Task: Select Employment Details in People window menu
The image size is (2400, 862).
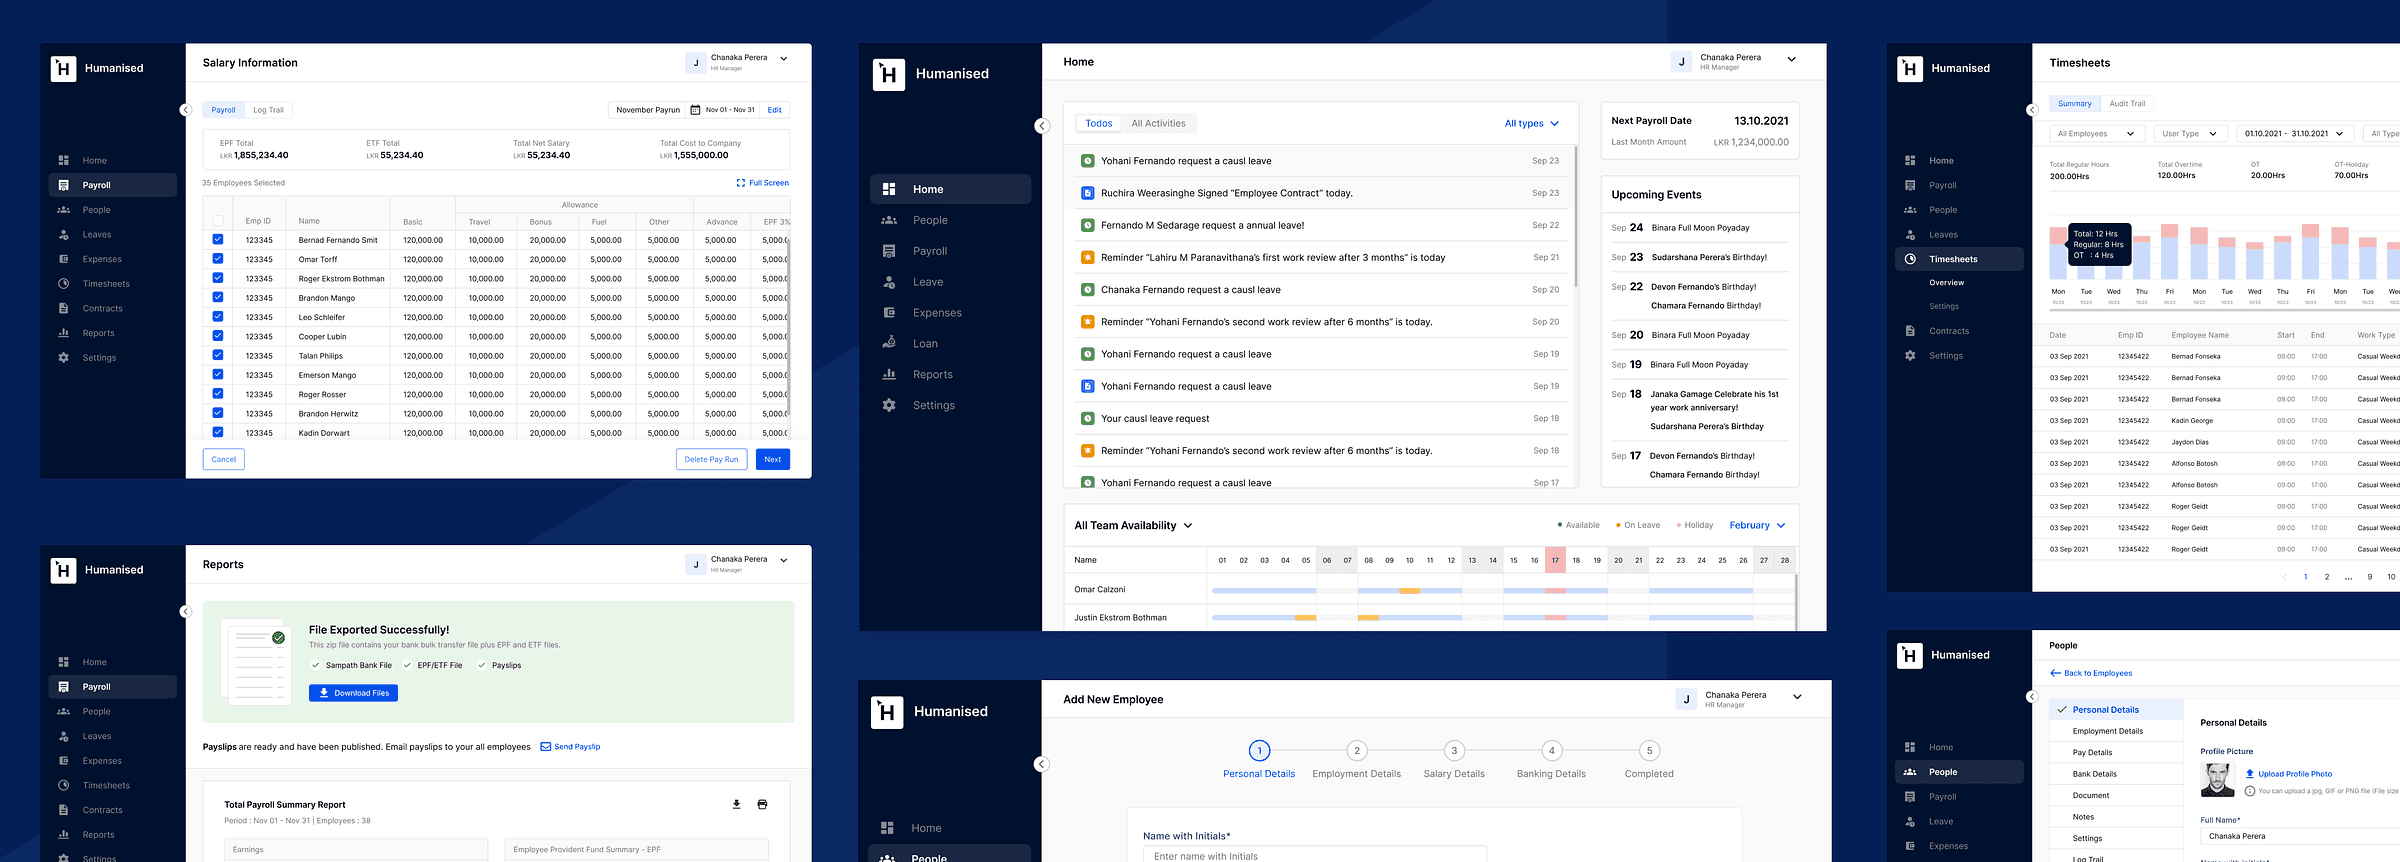Action: pos(2107,731)
